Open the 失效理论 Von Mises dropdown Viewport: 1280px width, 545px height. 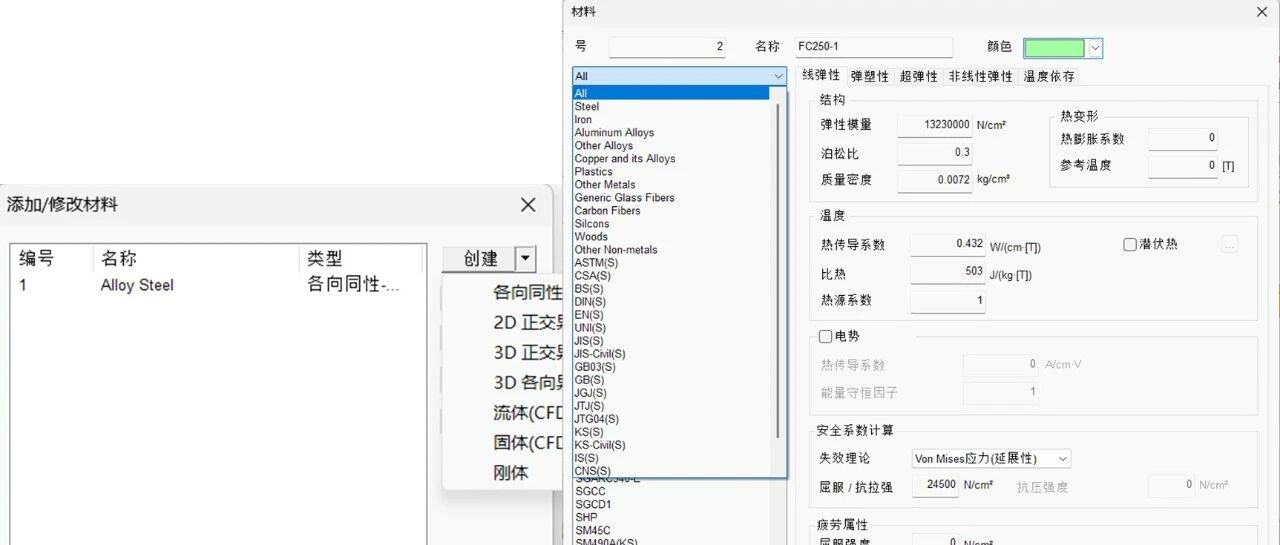[x=991, y=458]
